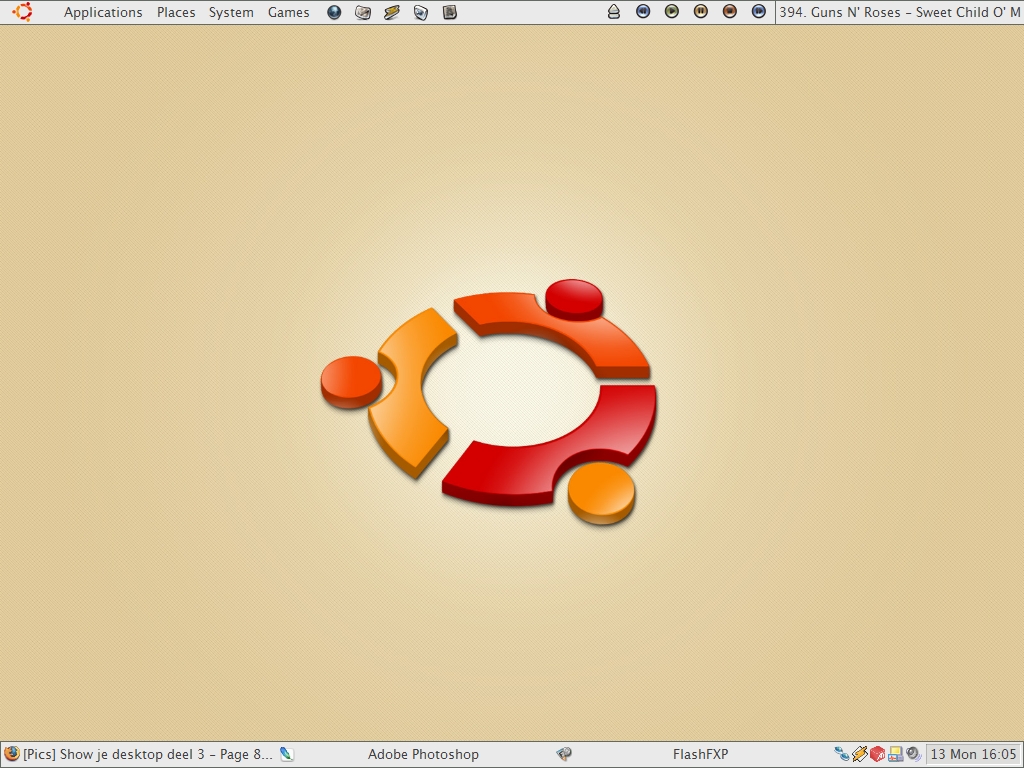Stop the music playback
The height and width of the screenshot is (768, 1024).
[x=729, y=11]
